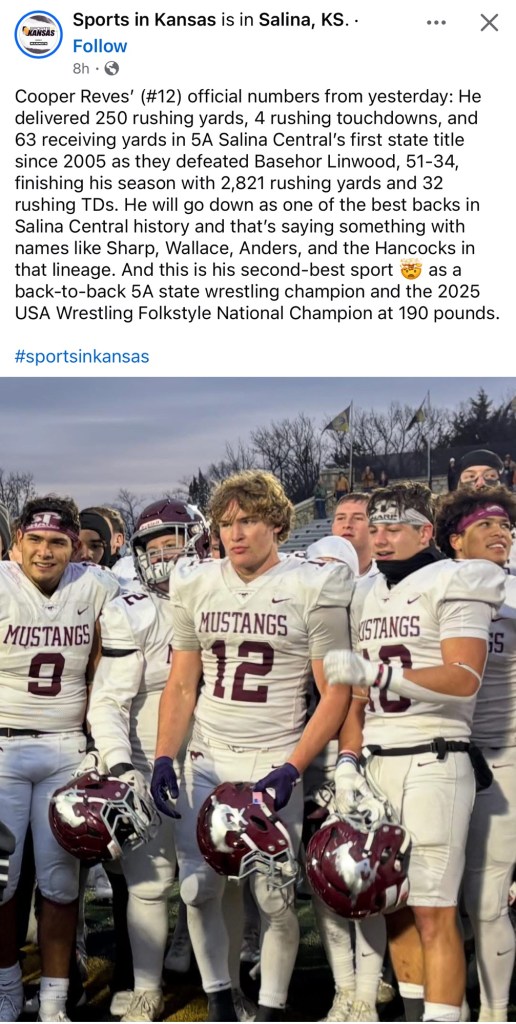This screenshot has height=1024, width=516.
Task: Follow the Sports in Kansas page
Action: point(100,46)
